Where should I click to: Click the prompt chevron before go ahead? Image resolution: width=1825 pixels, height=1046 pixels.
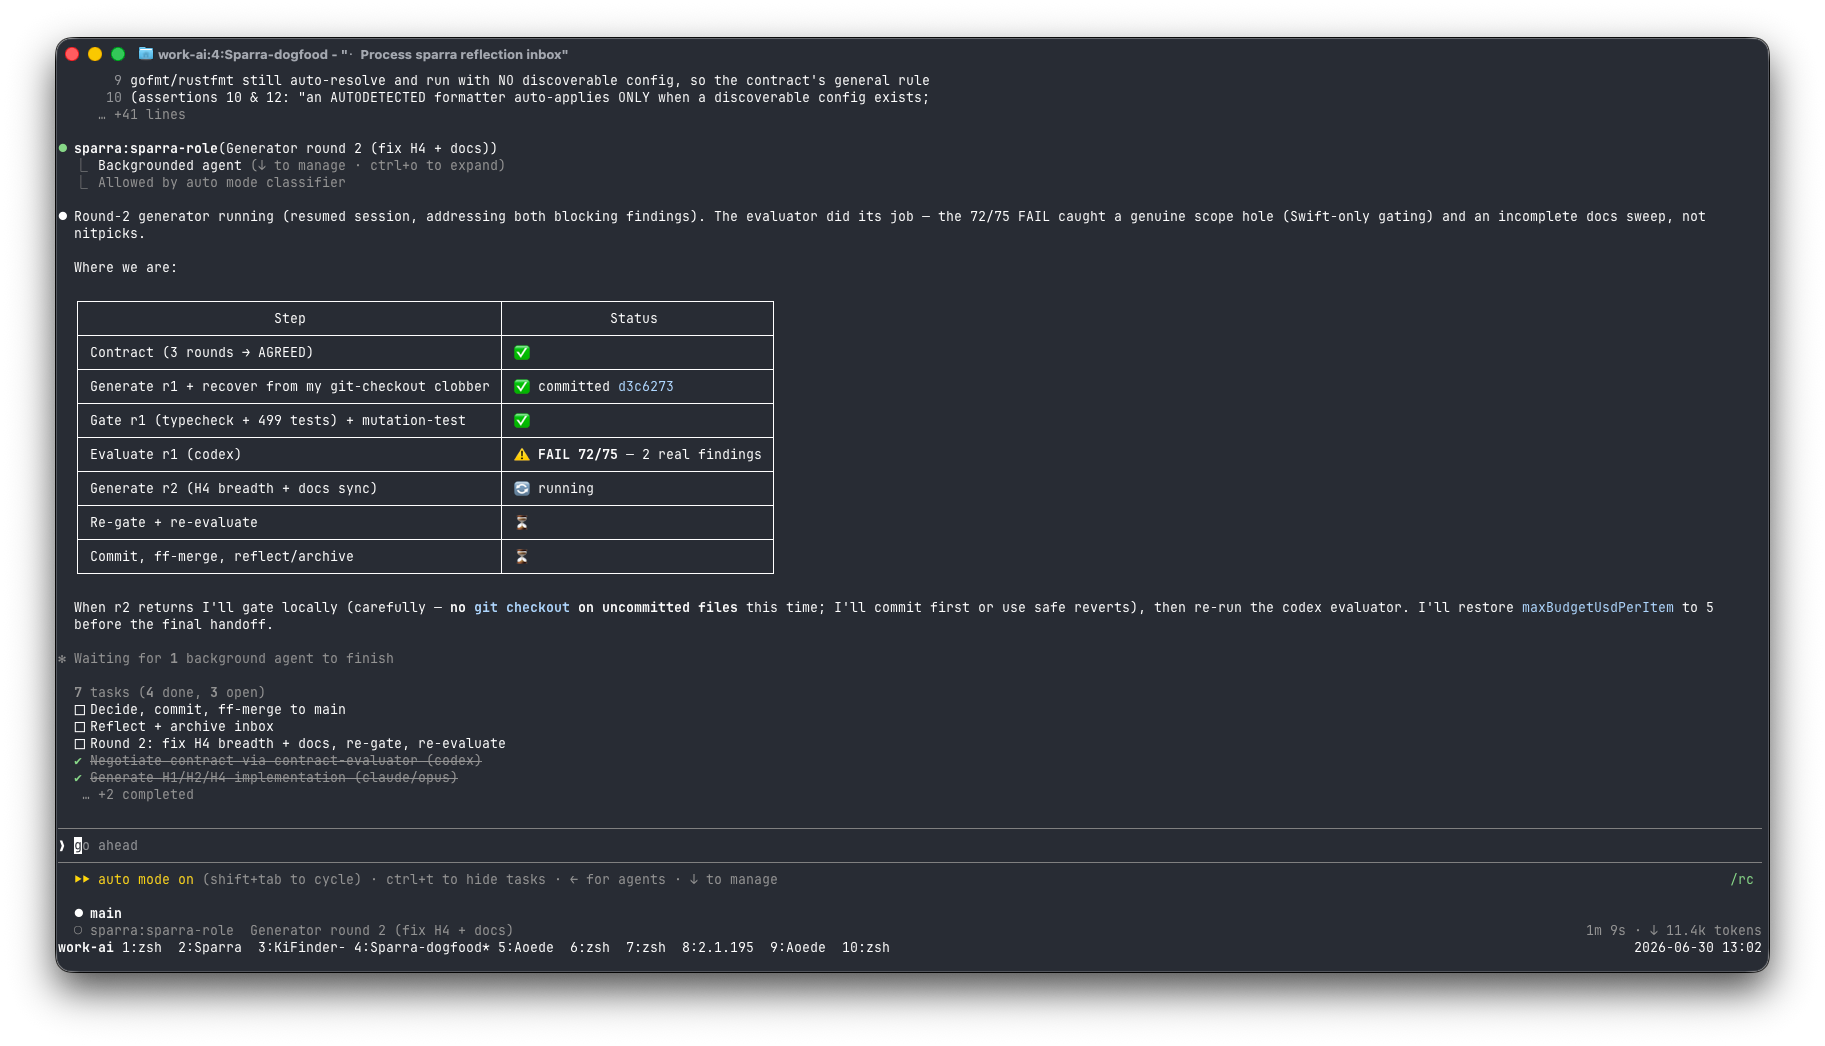point(63,845)
